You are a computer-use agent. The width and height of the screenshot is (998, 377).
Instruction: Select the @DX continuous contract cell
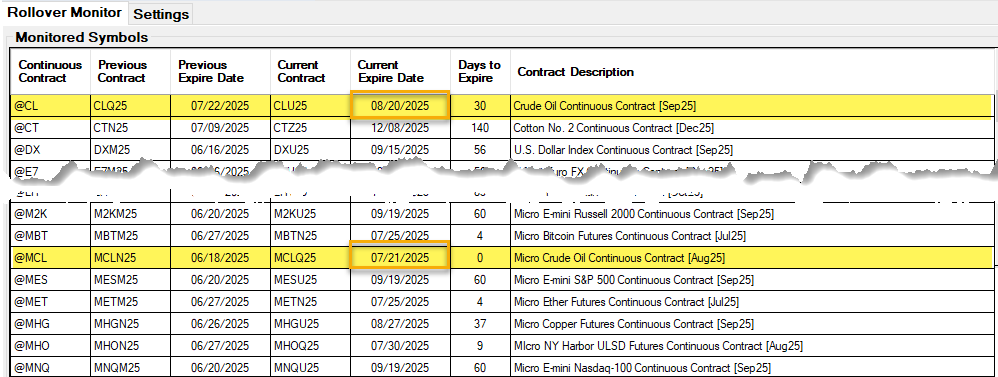tap(51, 150)
